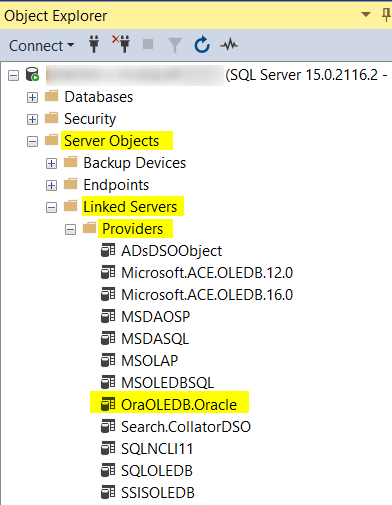Image resolution: width=392 pixels, height=505 pixels.
Task: Select the Linked Servers tree item
Action: point(130,207)
